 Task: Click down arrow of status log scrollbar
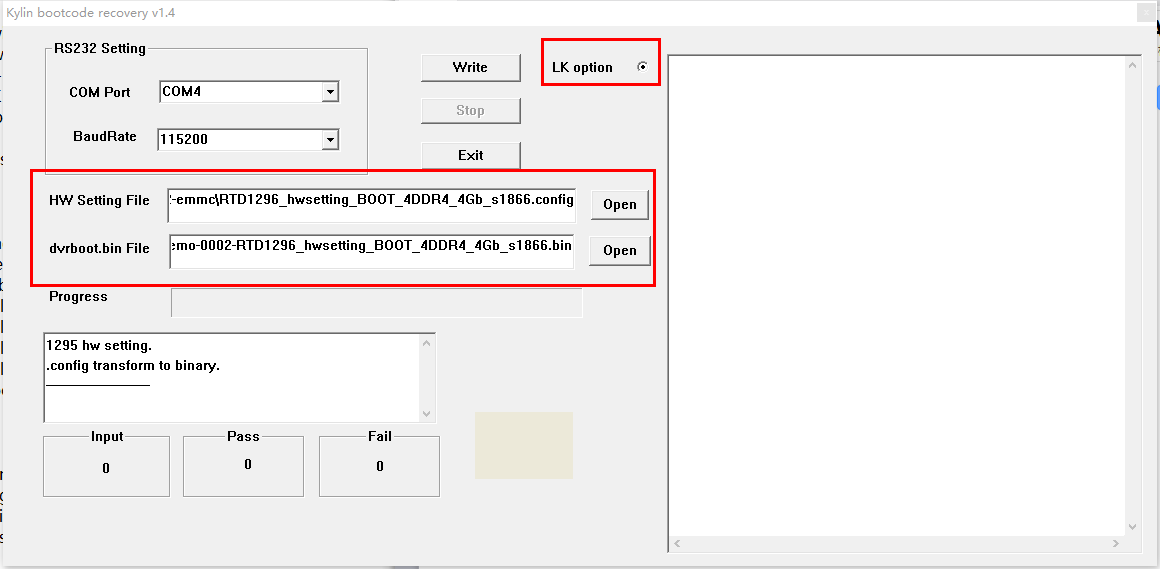pyautogui.click(x=427, y=414)
